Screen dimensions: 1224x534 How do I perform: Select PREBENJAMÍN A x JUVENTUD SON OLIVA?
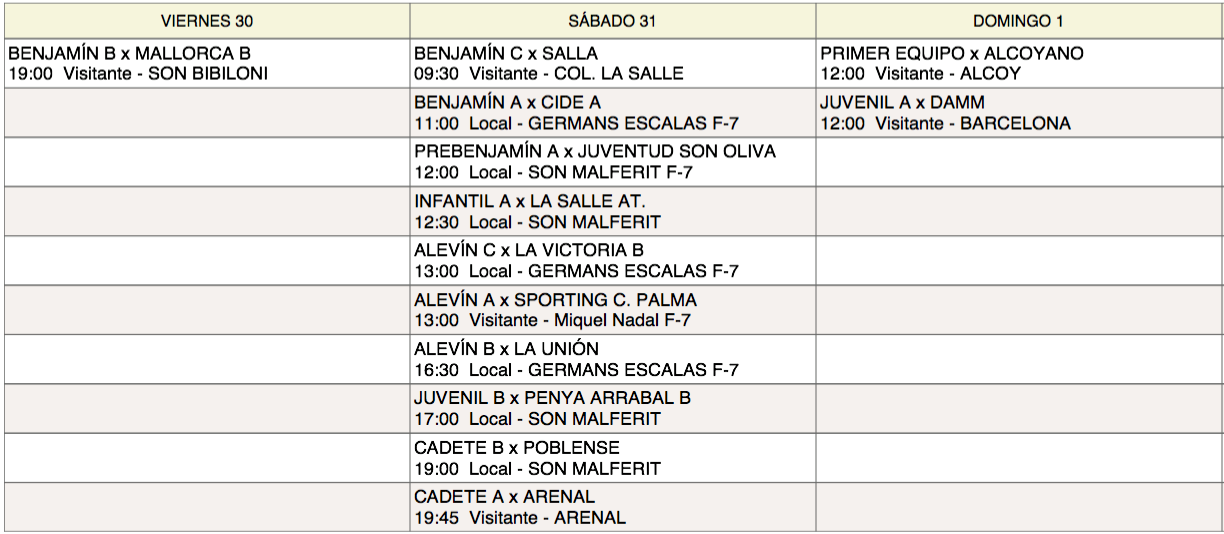[595, 152]
